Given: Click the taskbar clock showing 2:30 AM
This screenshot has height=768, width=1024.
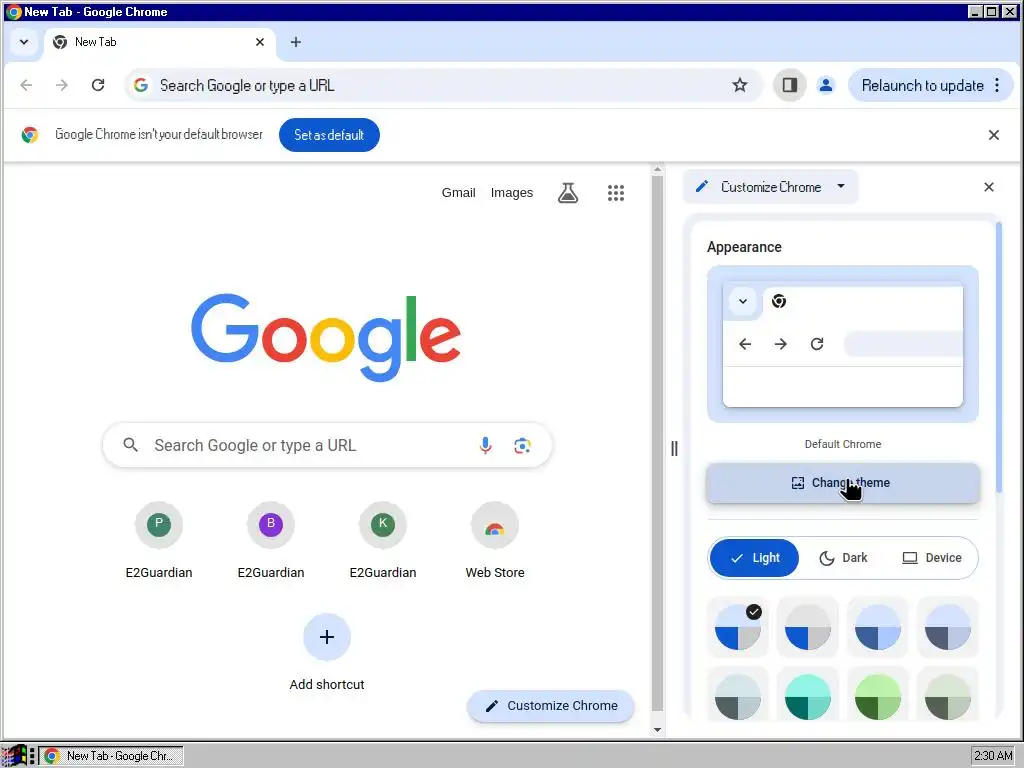Looking at the screenshot, I should coord(993,756).
